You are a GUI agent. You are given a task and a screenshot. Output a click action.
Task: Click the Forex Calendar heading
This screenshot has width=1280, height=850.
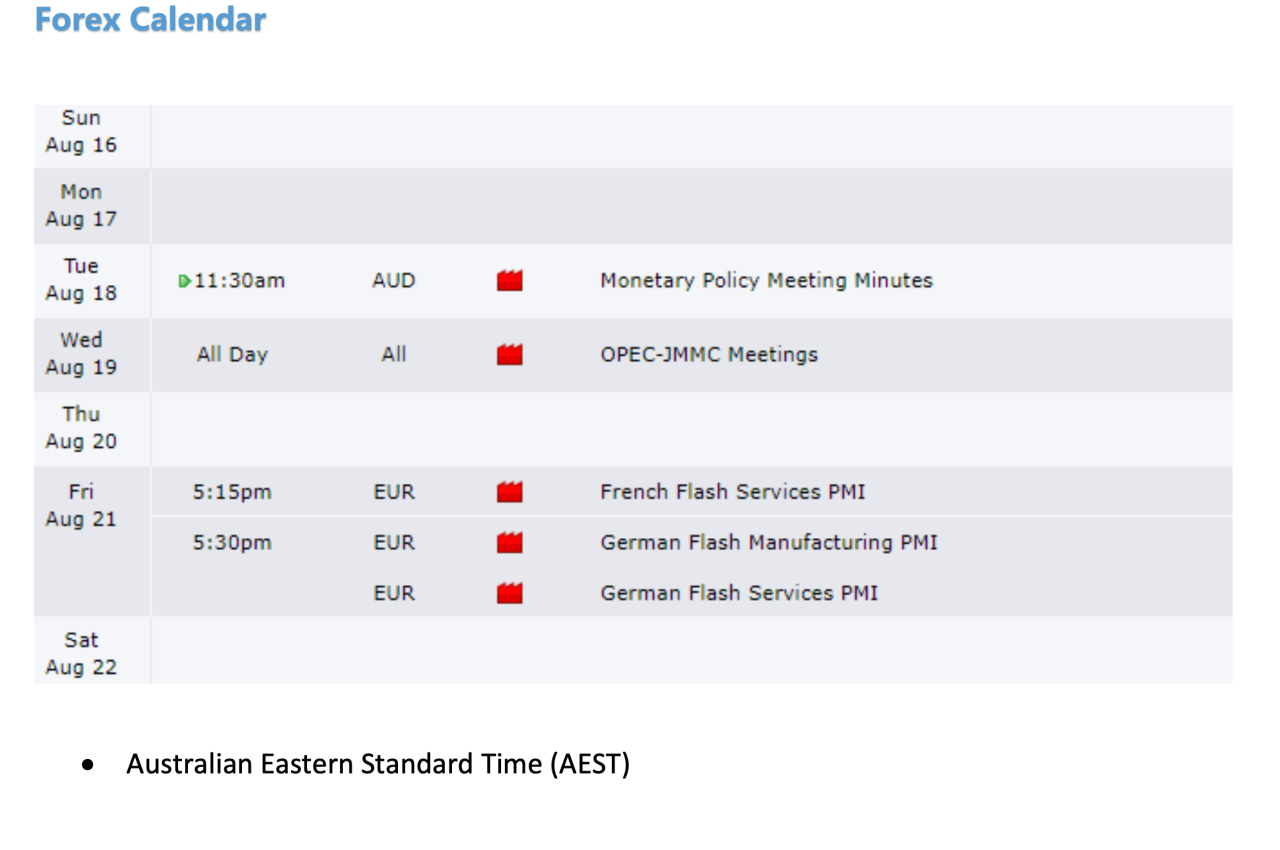(x=150, y=19)
